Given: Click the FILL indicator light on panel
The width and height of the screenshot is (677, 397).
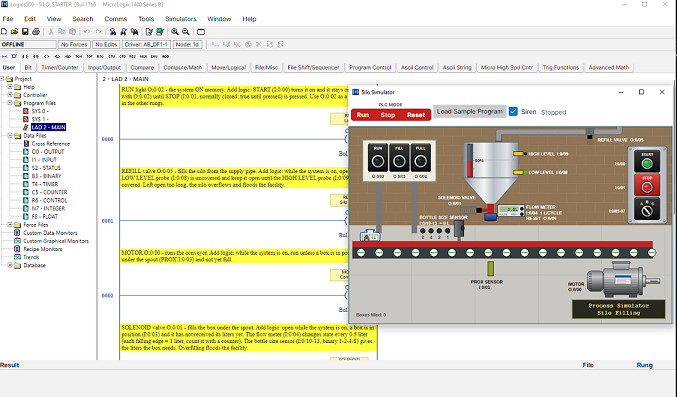Looking at the screenshot, I should 399,162.
